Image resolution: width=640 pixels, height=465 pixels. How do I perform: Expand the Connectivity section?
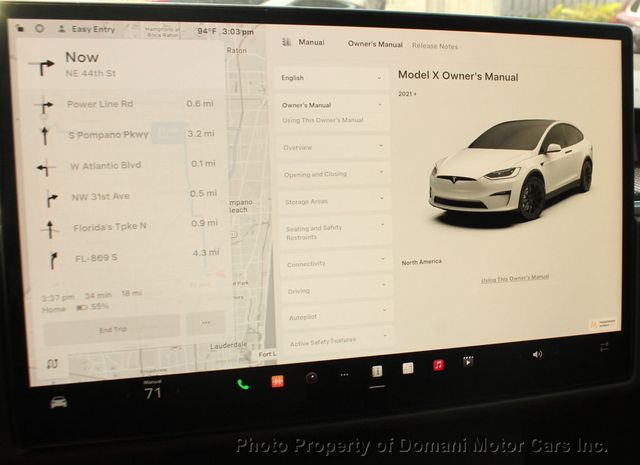tap(336, 263)
